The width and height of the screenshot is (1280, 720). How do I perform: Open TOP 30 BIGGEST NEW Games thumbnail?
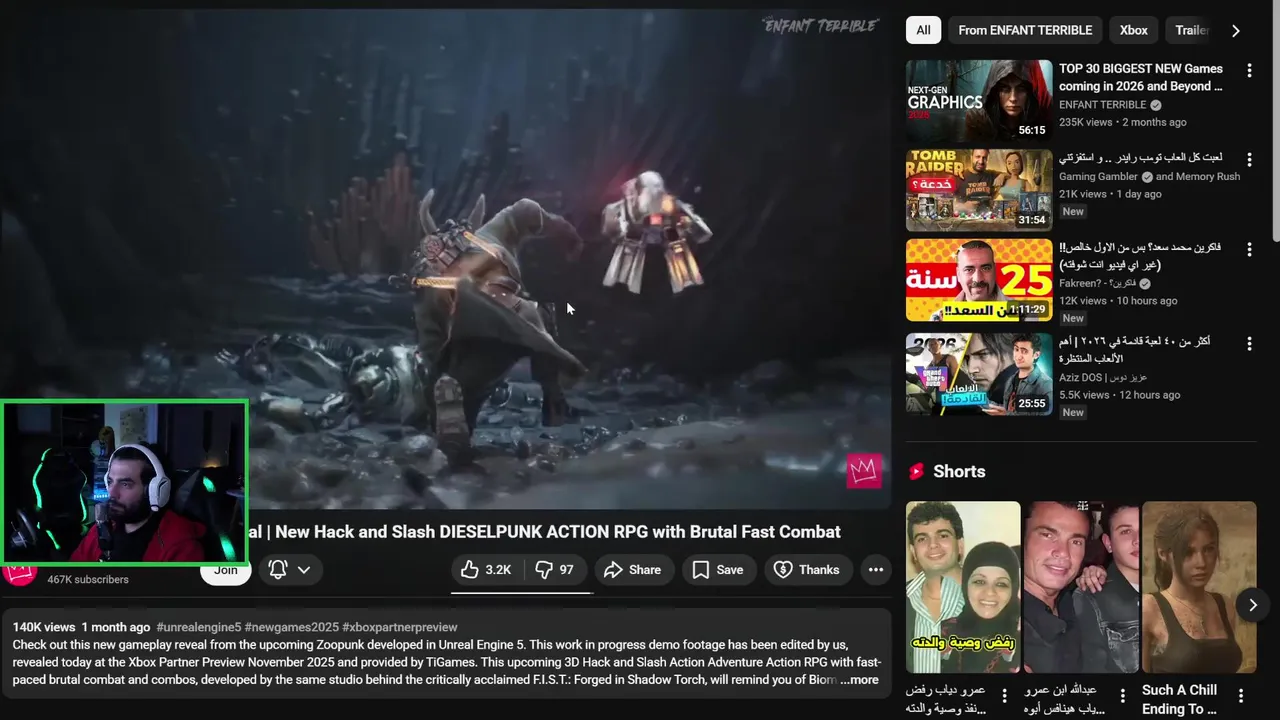(979, 100)
